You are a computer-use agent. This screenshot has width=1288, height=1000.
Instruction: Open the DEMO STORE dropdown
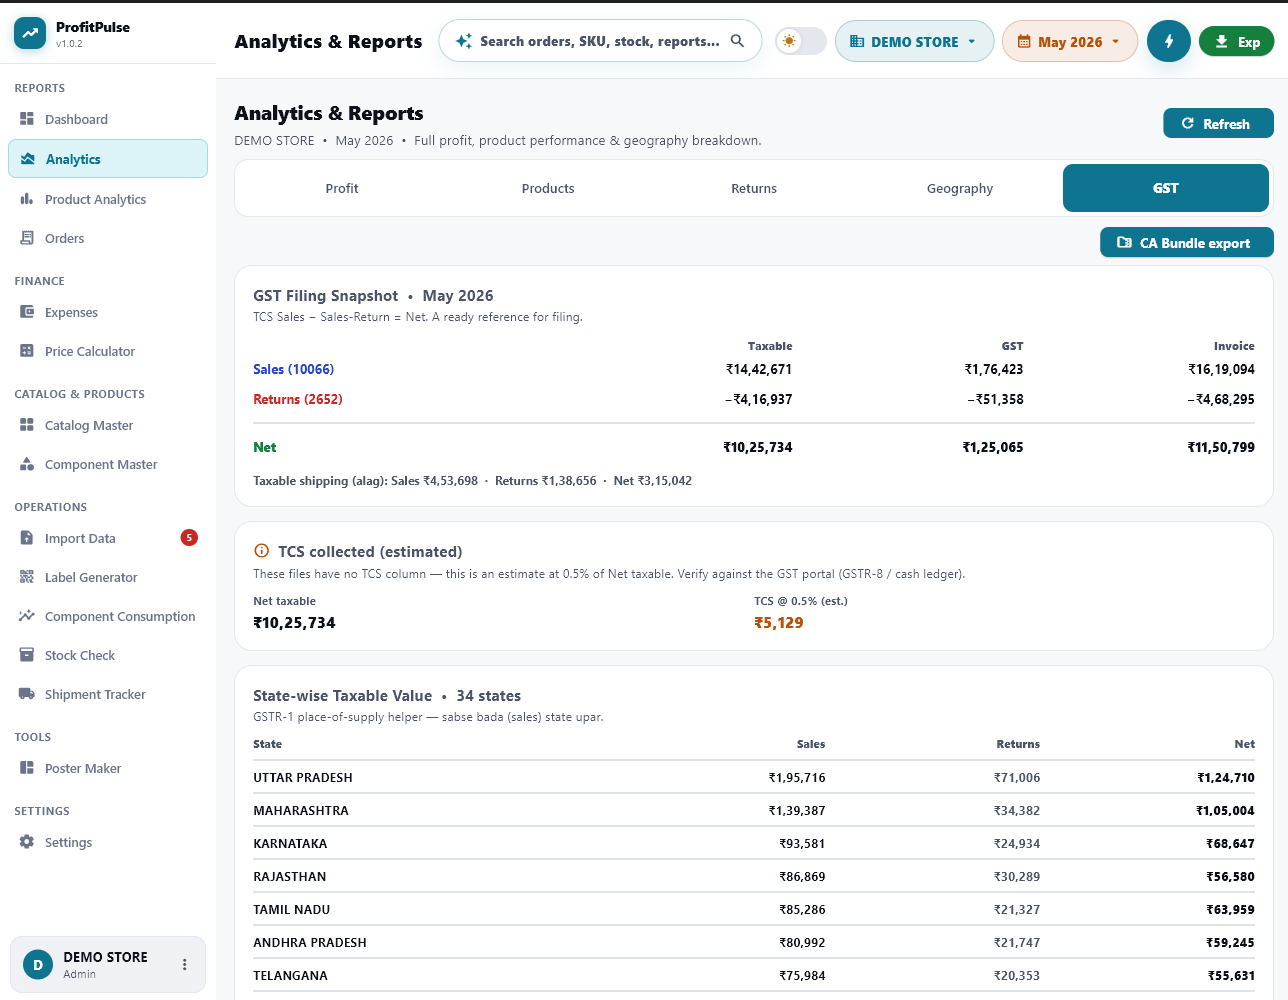914,41
